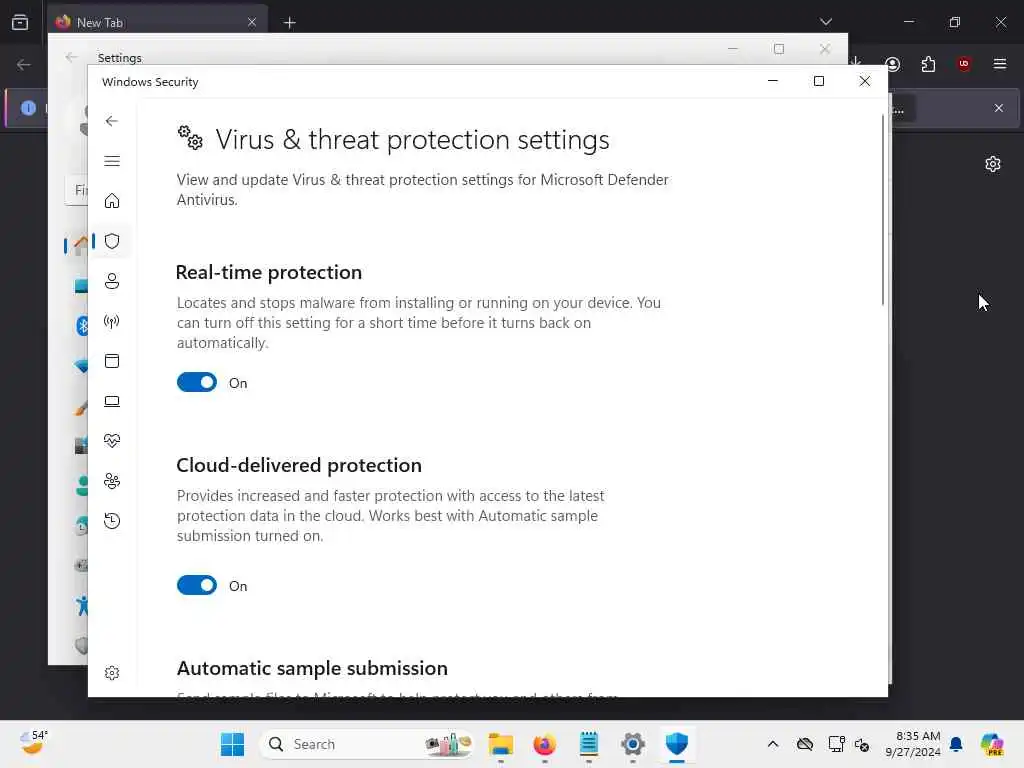
Task: Open Account protection person icon
Action: pos(112,281)
